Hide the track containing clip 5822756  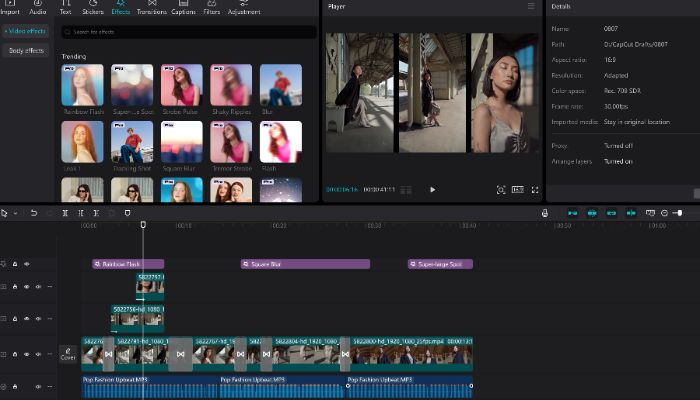(x=27, y=319)
